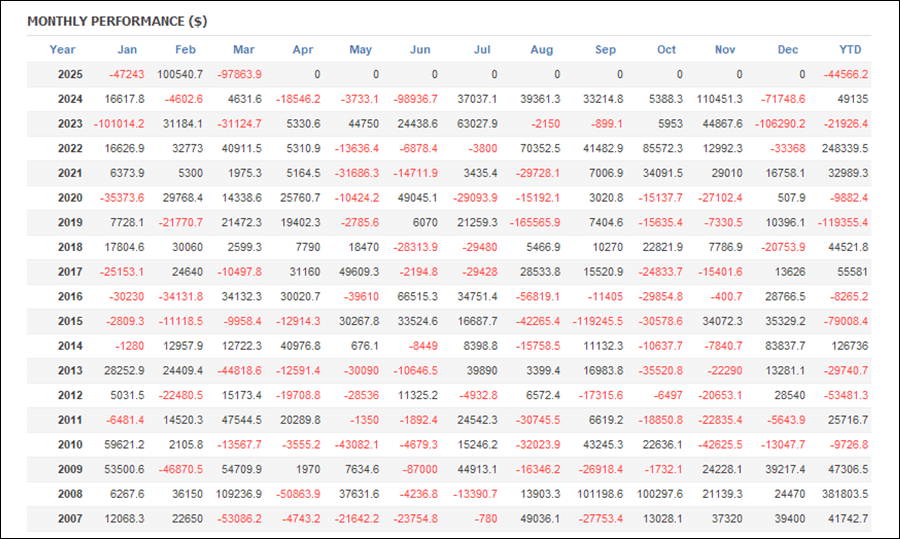Click the 109236.9 value in 2008

click(x=239, y=494)
